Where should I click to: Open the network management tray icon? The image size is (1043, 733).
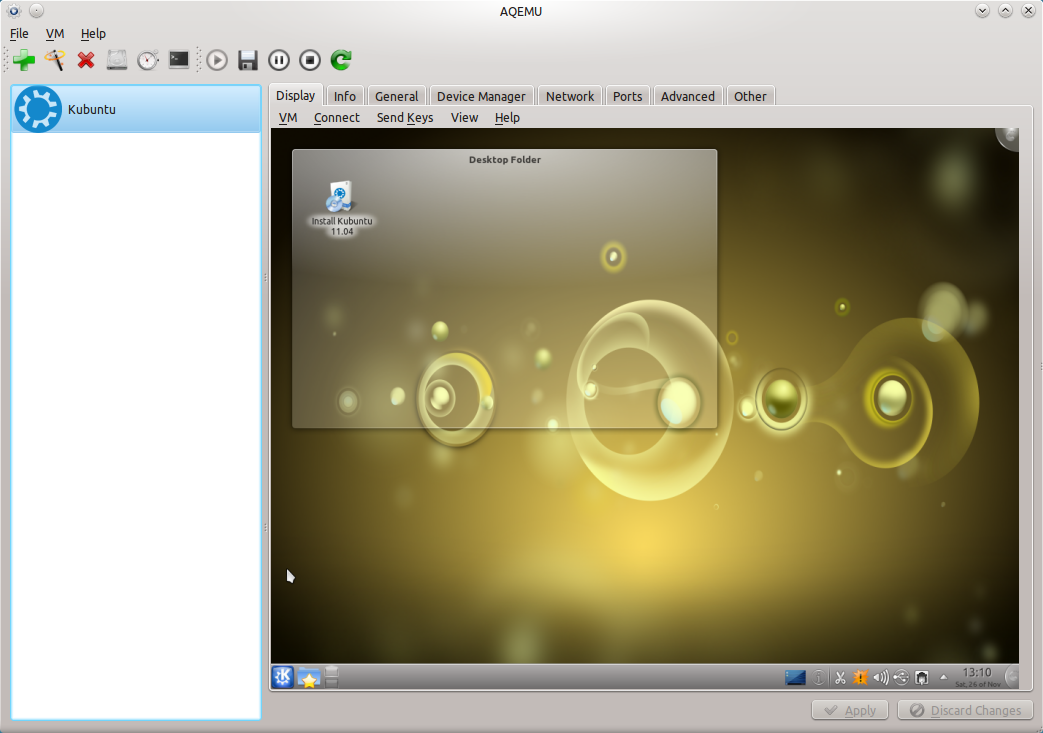[x=922, y=678]
